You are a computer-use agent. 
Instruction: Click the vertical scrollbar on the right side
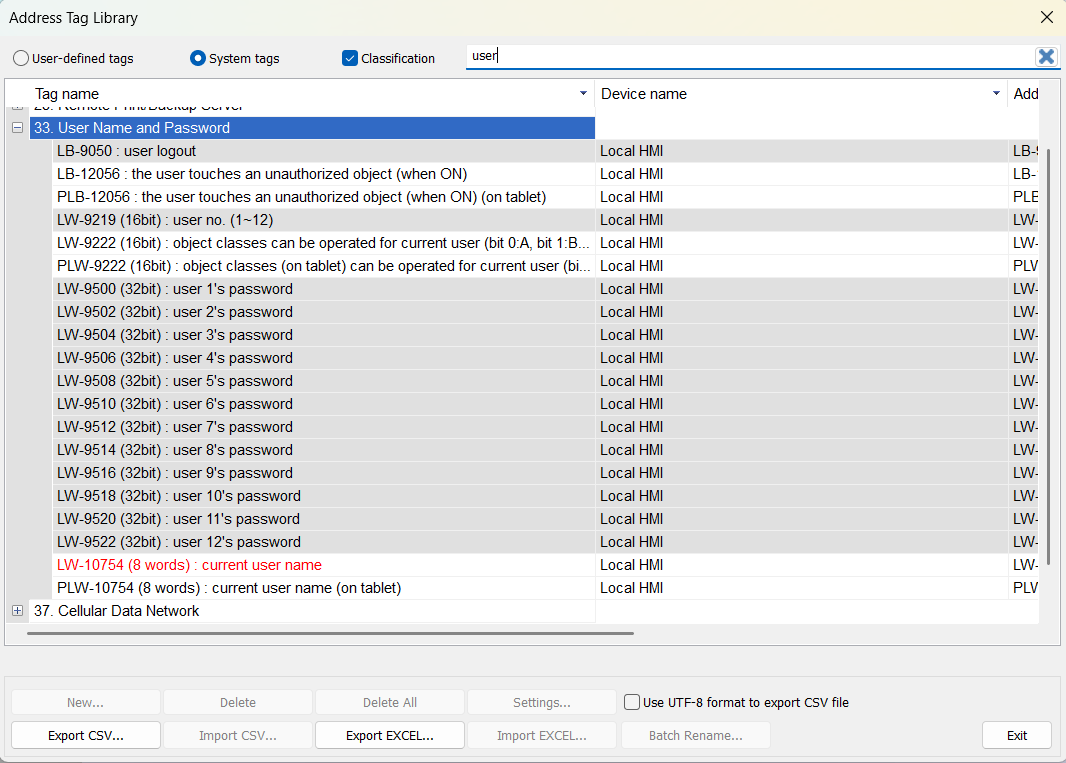[x=1049, y=350]
